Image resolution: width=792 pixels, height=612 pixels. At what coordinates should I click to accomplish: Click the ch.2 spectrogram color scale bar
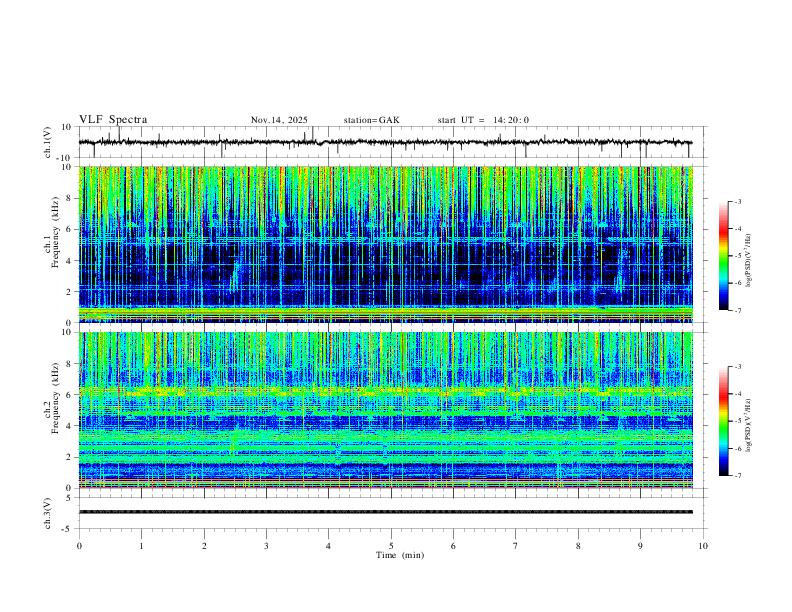(723, 421)
